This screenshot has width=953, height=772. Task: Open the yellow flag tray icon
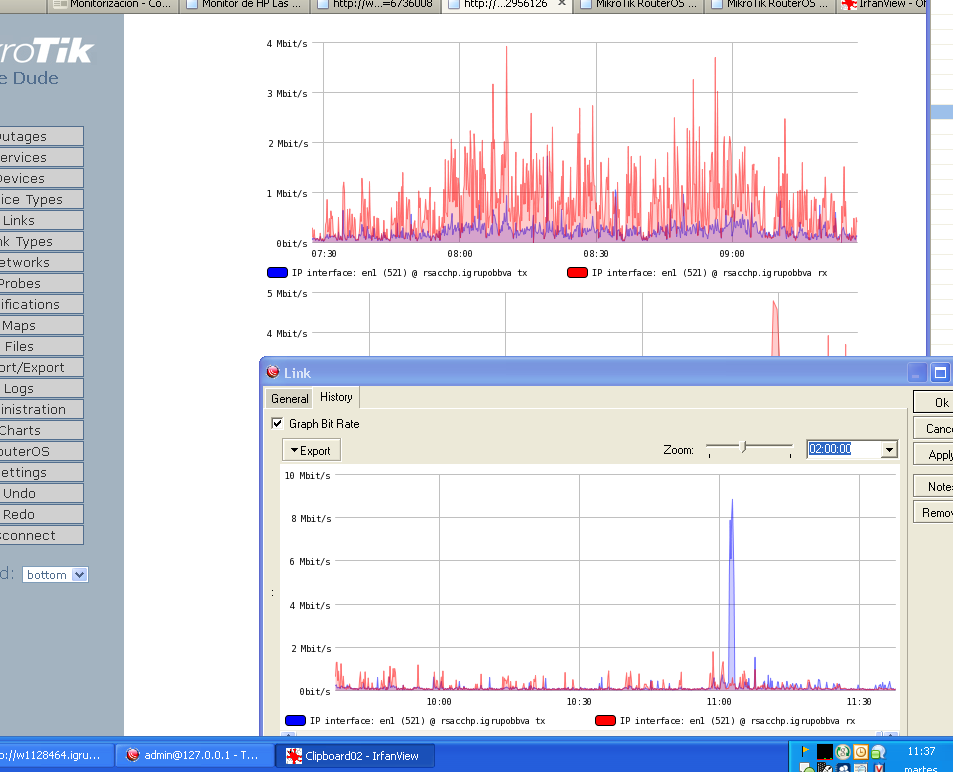805,751
